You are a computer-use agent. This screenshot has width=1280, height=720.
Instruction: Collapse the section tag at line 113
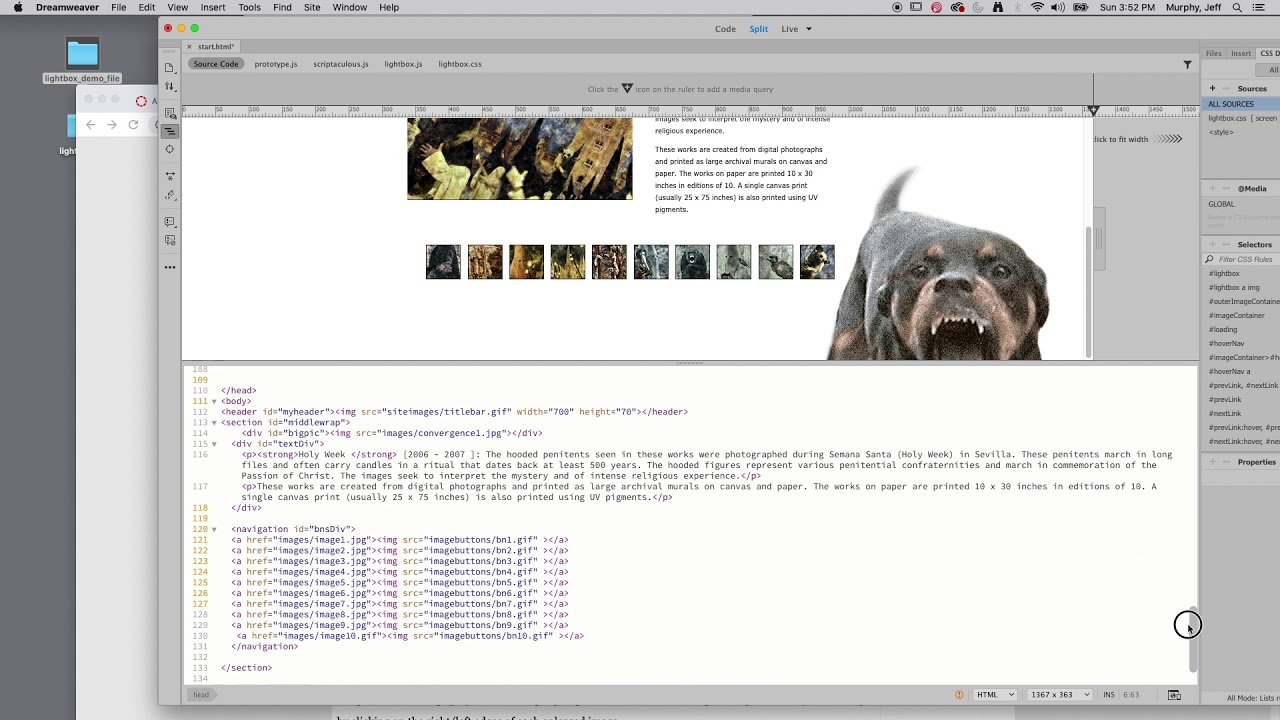[x=213, y=422]
